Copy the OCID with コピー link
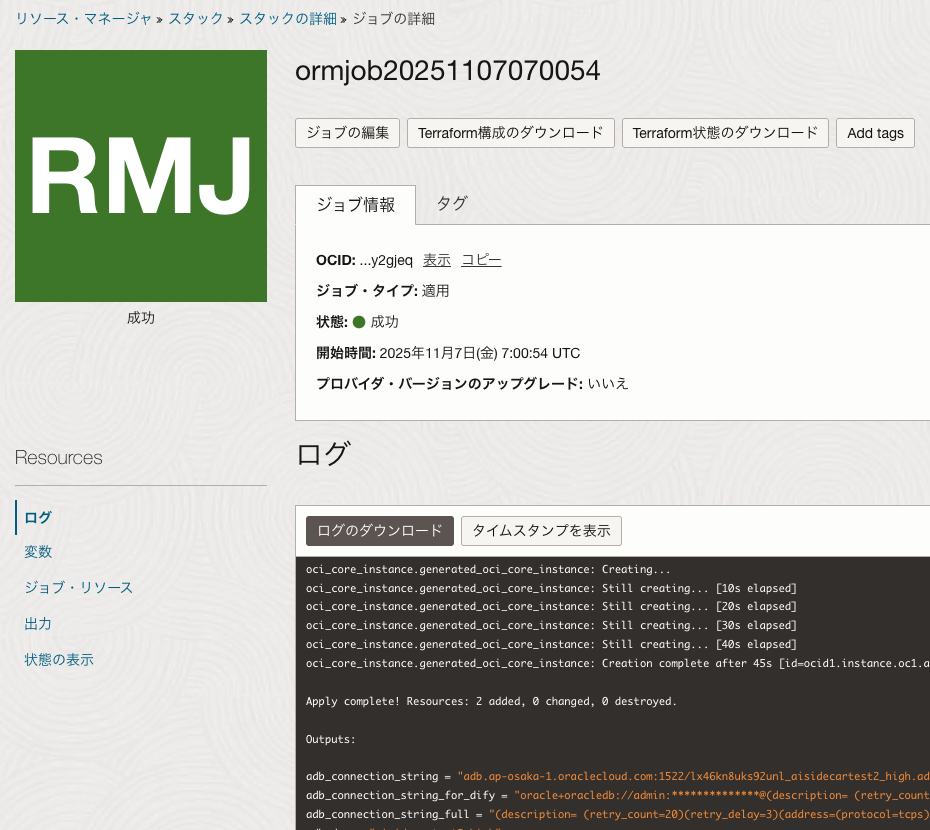The height and width of the screenshot is (830, 930). pyautogui.click(x=481, y=260)
